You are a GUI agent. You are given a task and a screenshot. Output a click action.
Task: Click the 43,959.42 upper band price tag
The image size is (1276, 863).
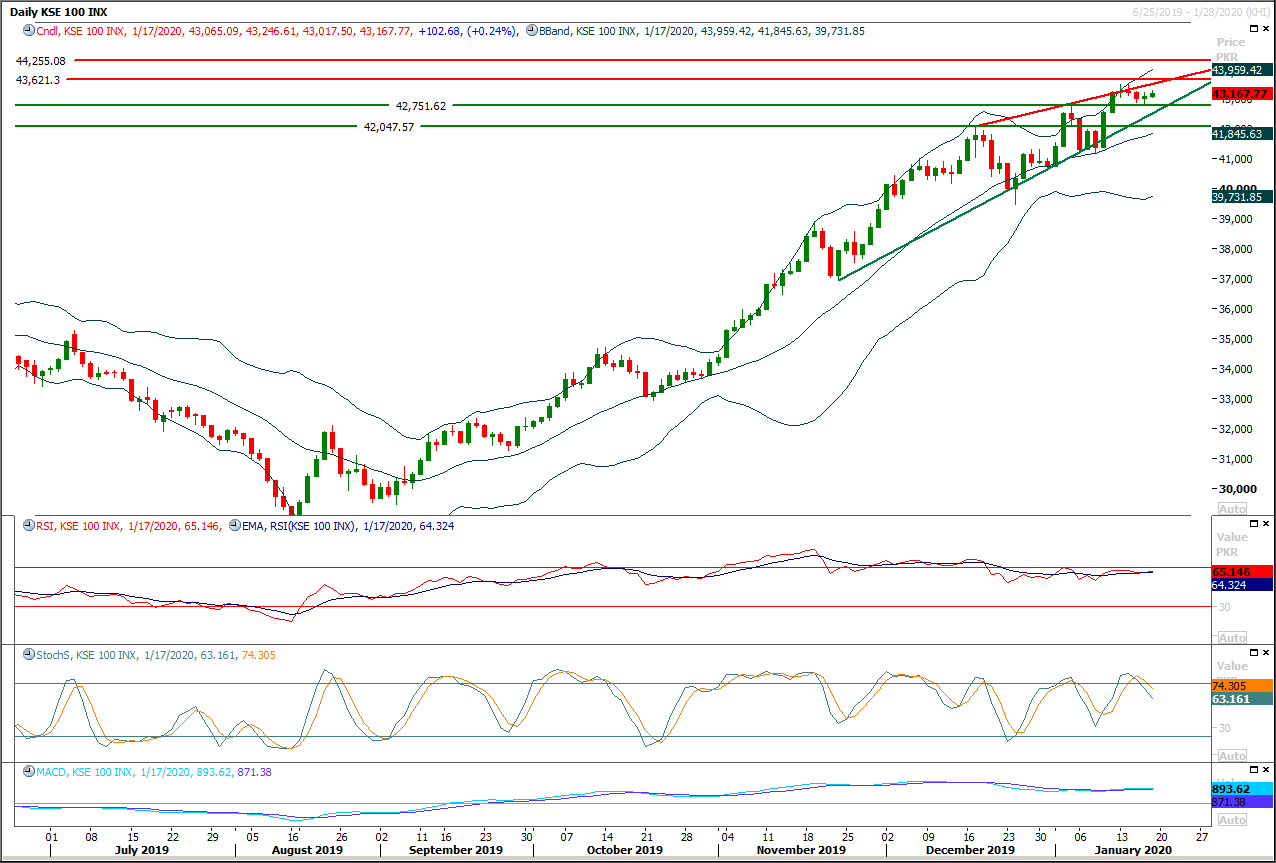point(1243,71)
